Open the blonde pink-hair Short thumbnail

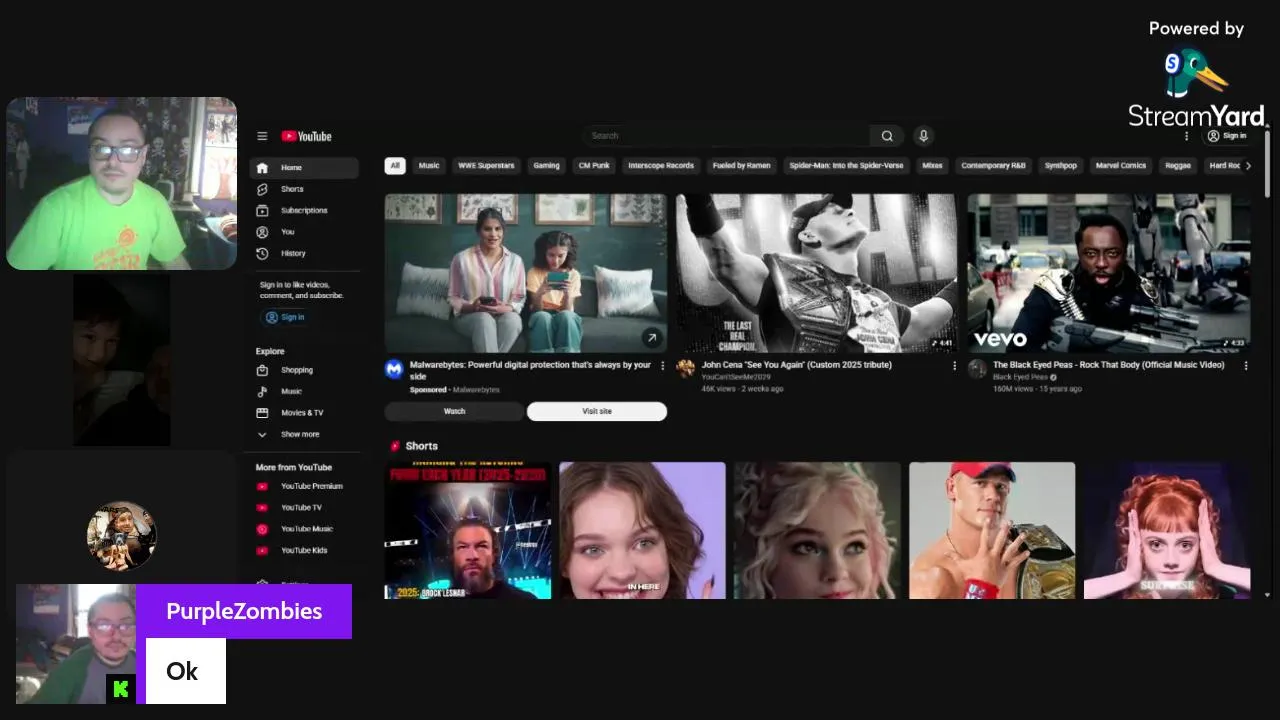[x=817, y=530]
